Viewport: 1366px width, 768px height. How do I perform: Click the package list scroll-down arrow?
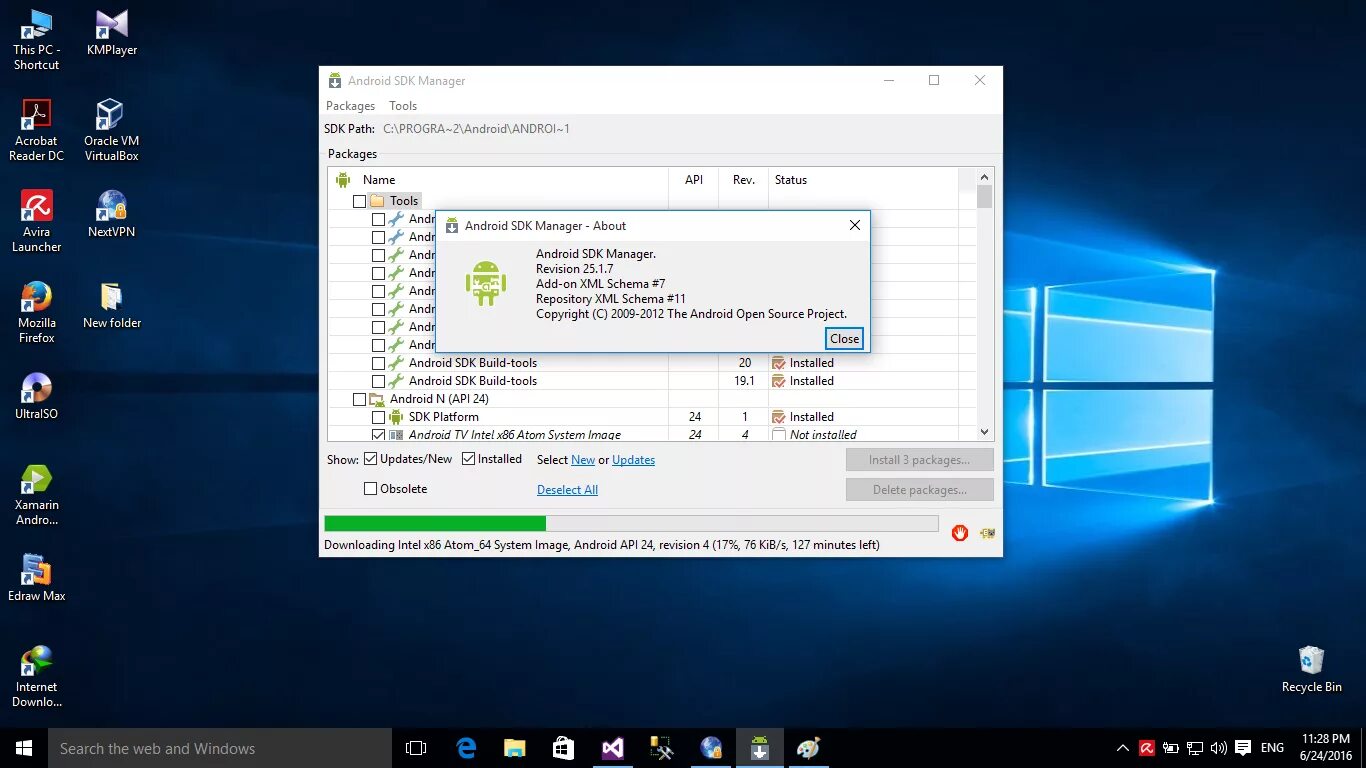tap(985, 432)
